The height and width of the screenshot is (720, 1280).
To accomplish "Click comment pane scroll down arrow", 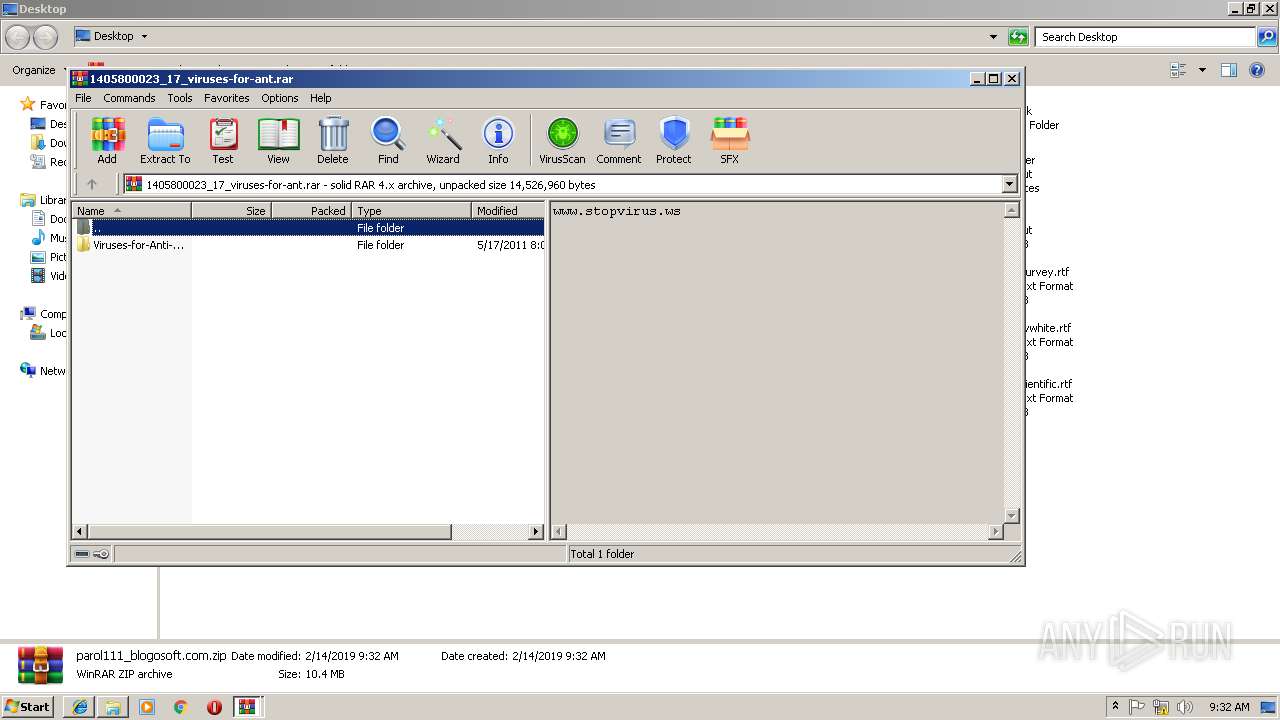I will point(1011,516).
